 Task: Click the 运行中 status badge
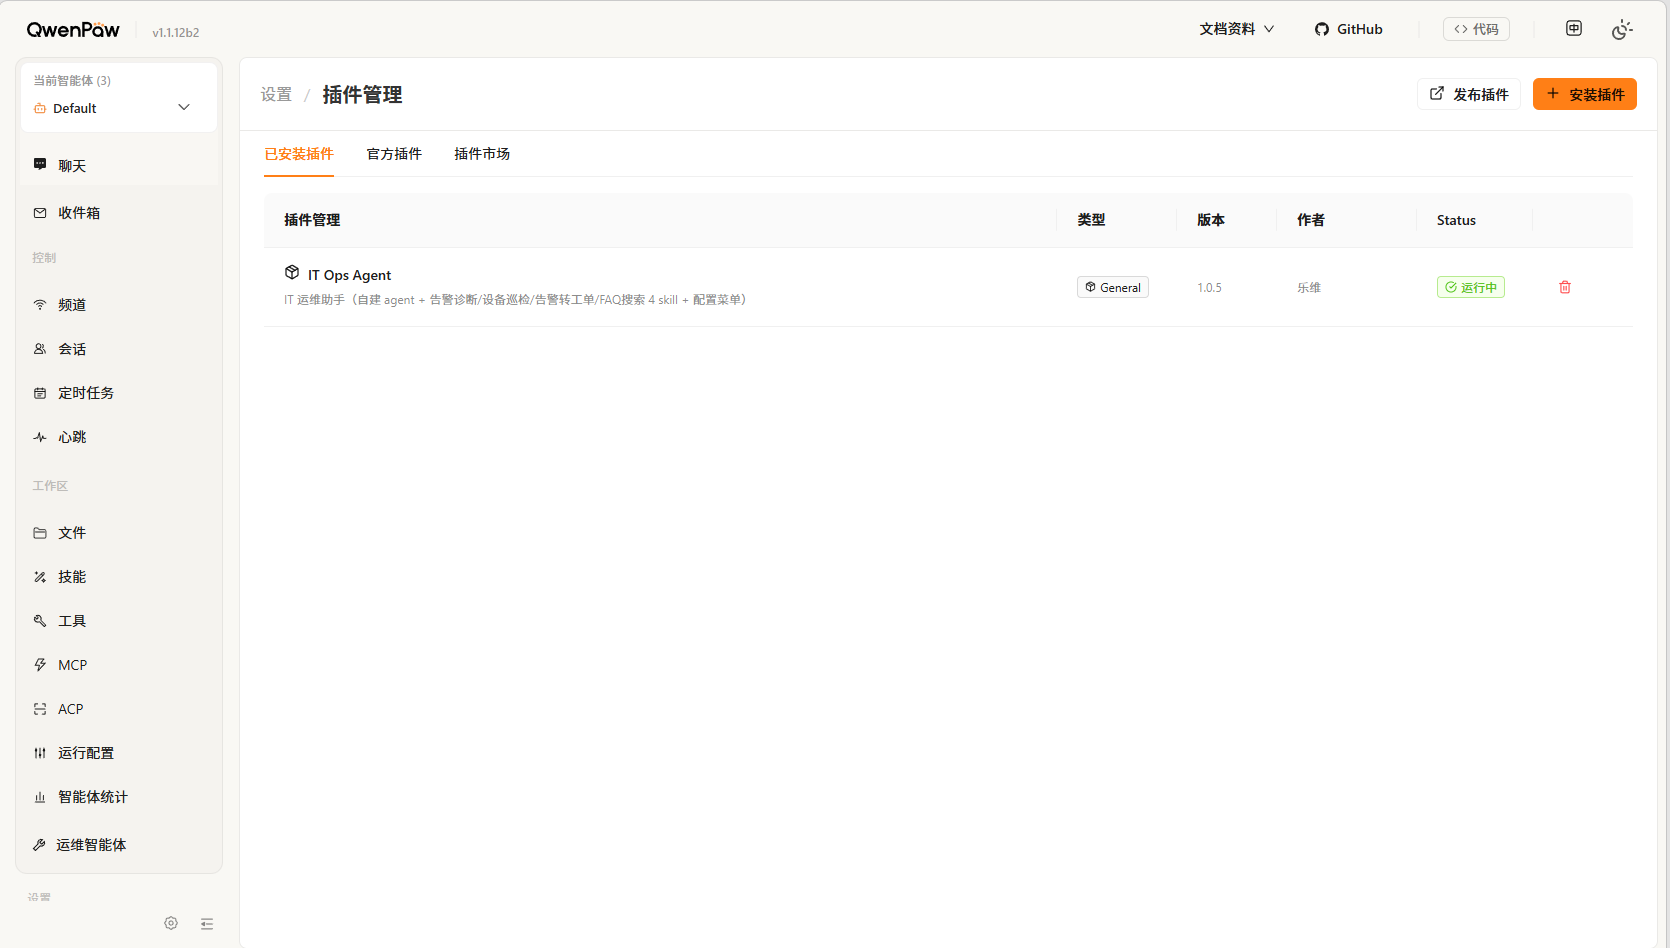click(x=1471, y=287)
